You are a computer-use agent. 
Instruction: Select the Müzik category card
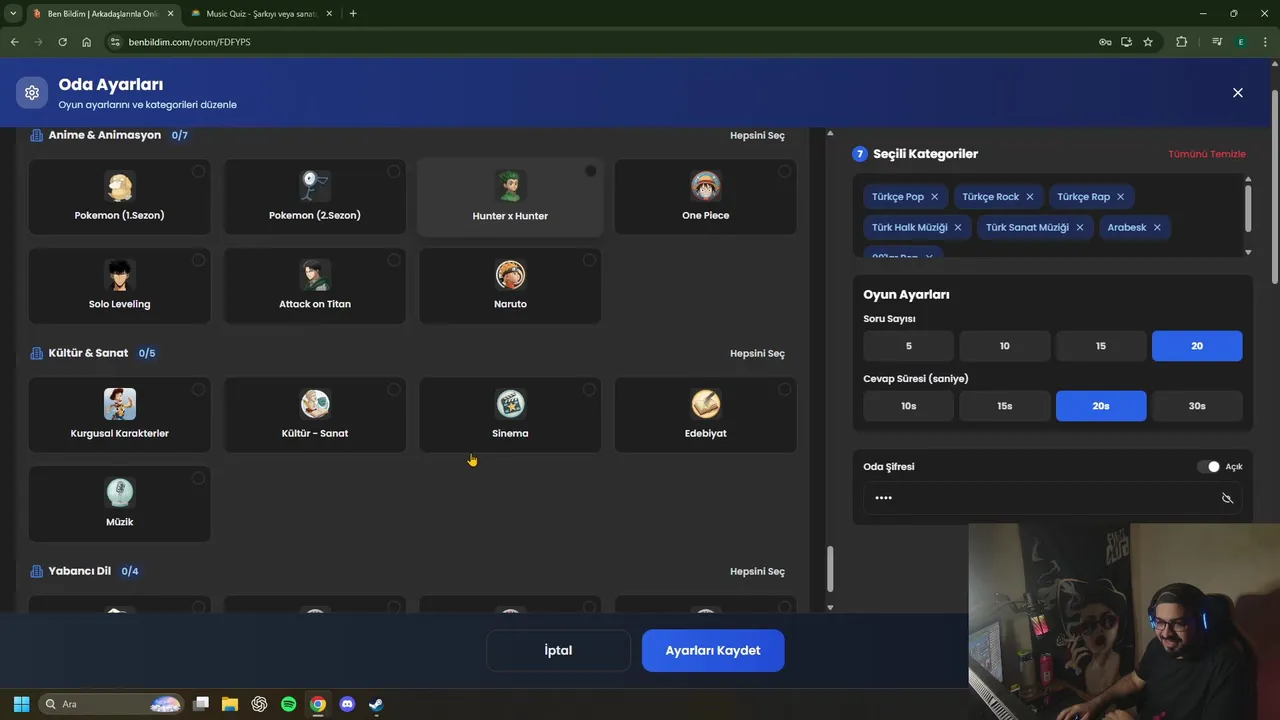(x=120, y=504)
